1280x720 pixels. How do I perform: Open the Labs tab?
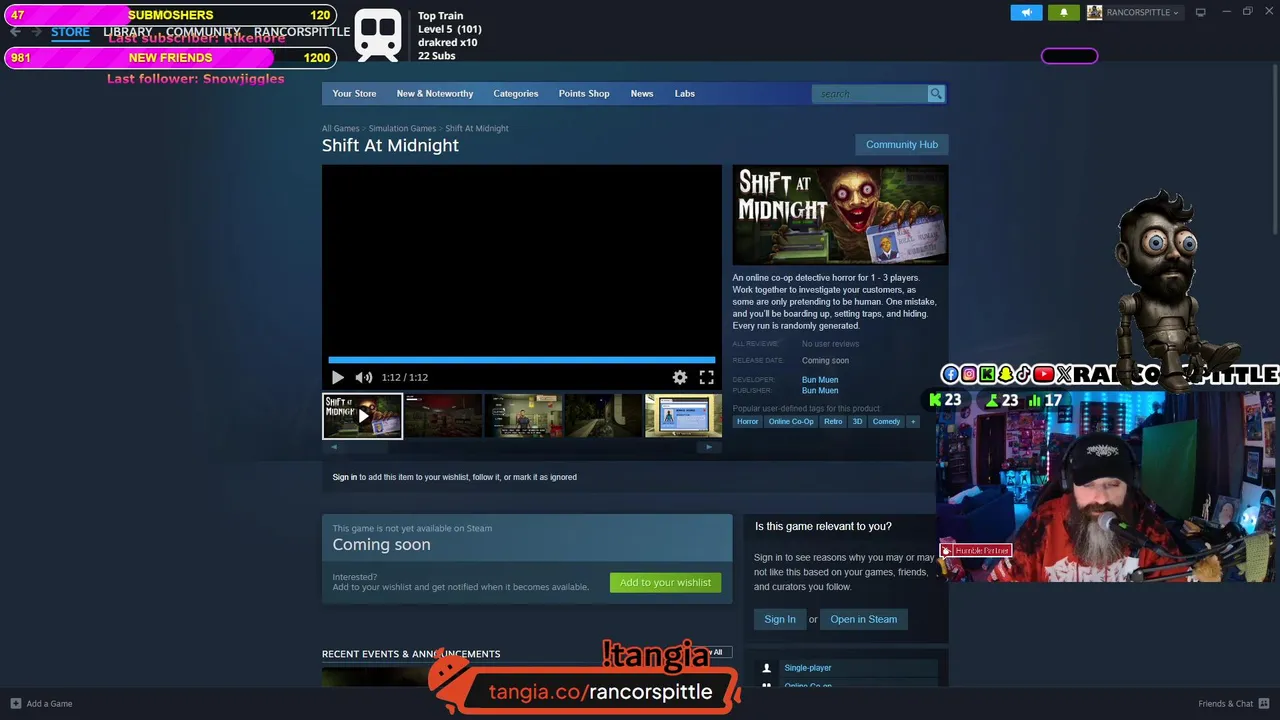coord(685,94)
